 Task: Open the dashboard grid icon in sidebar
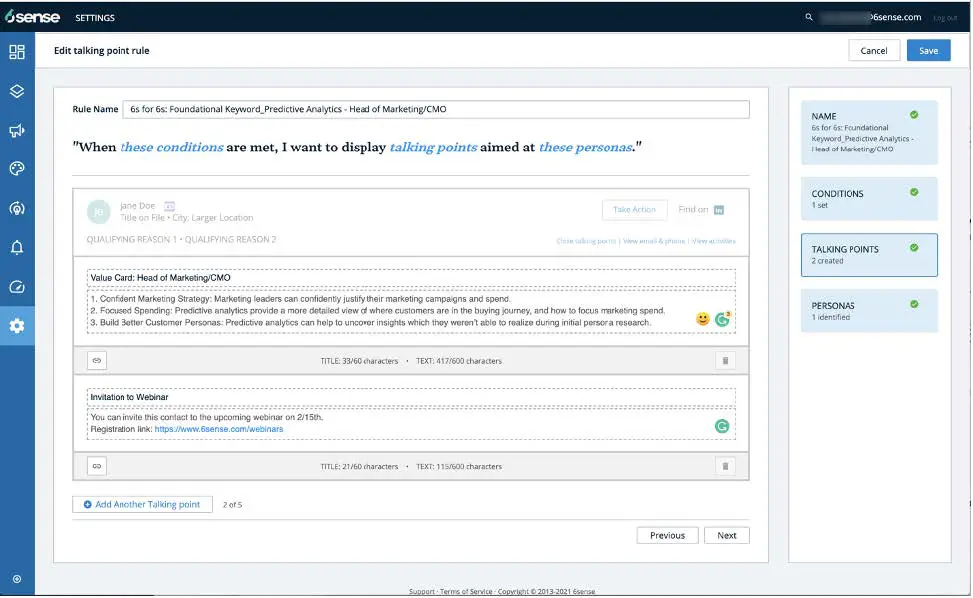point(16,52)
